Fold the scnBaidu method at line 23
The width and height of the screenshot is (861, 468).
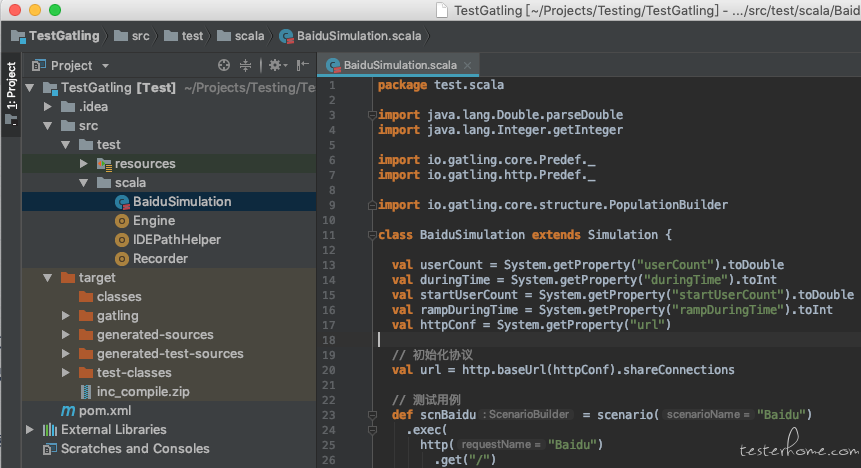pos(372,415)
